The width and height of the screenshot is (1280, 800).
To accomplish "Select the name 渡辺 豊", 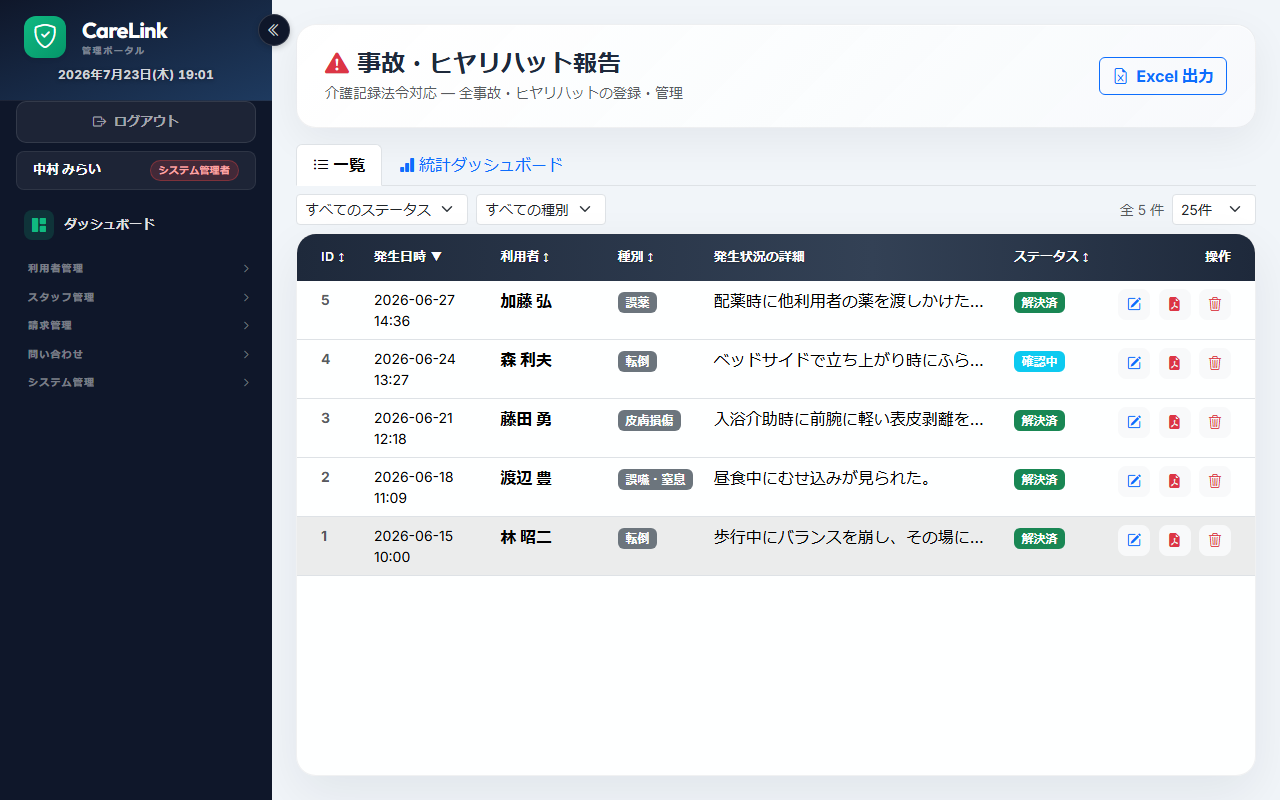I will coord(526,478).
